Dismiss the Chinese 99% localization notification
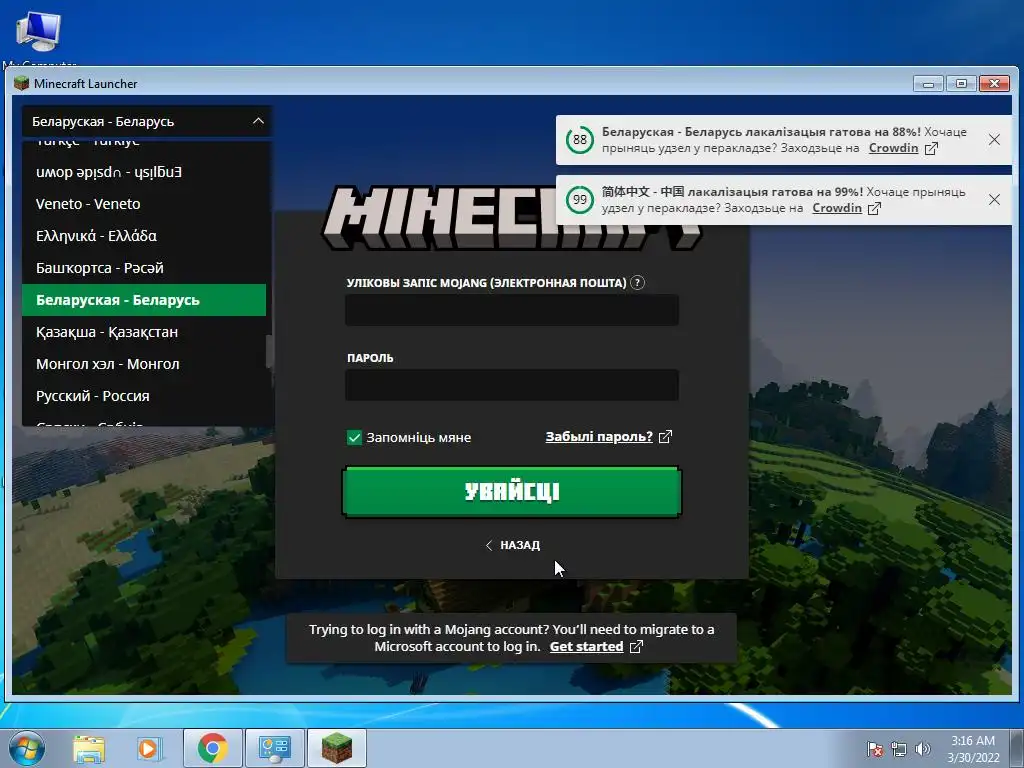1024x768 pixels. pos(994,200)
